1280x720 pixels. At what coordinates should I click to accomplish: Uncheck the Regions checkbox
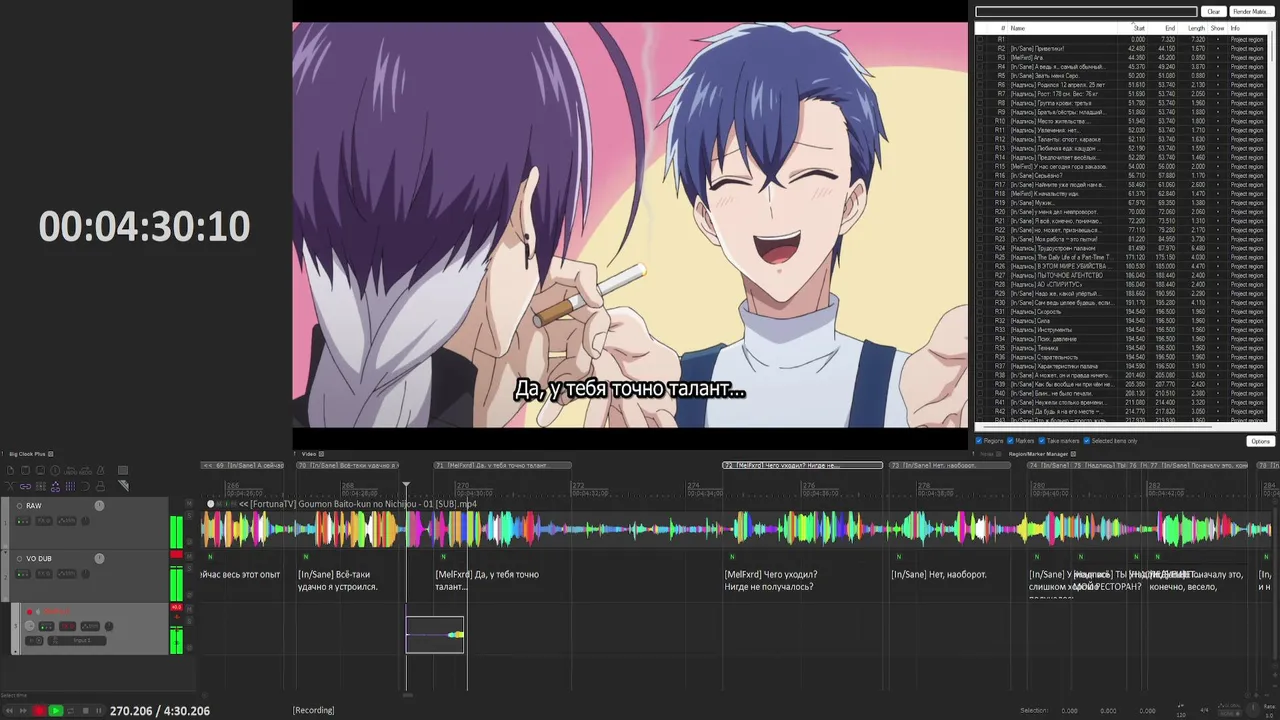(979, 441)
